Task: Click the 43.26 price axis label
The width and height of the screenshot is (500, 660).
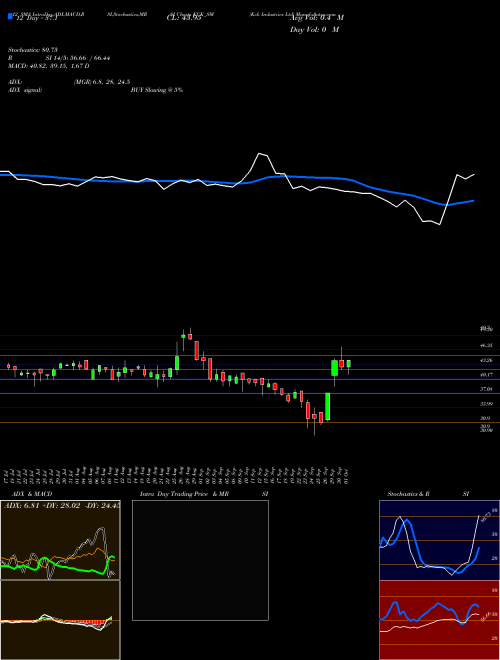Action: [x=486, y=360]
